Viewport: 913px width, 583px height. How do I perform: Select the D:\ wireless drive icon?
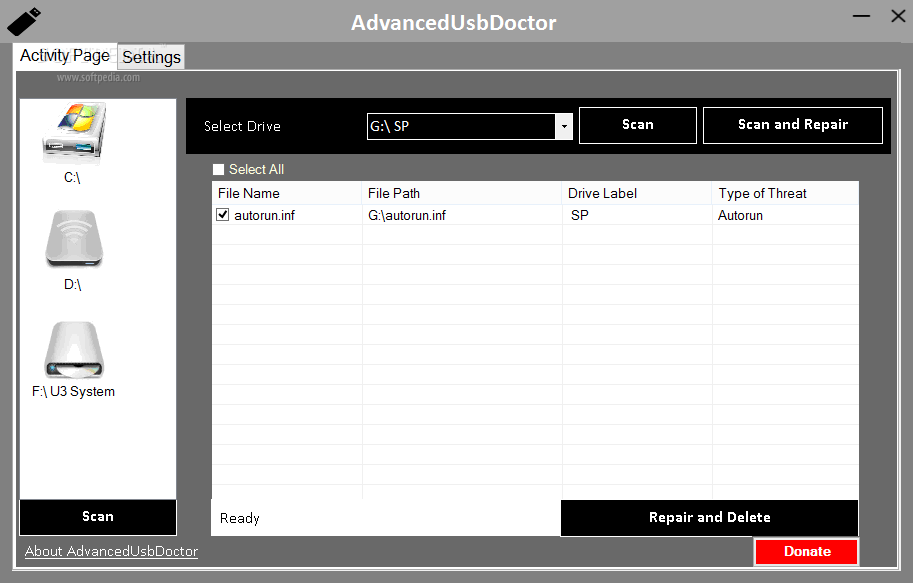[74, 239]
